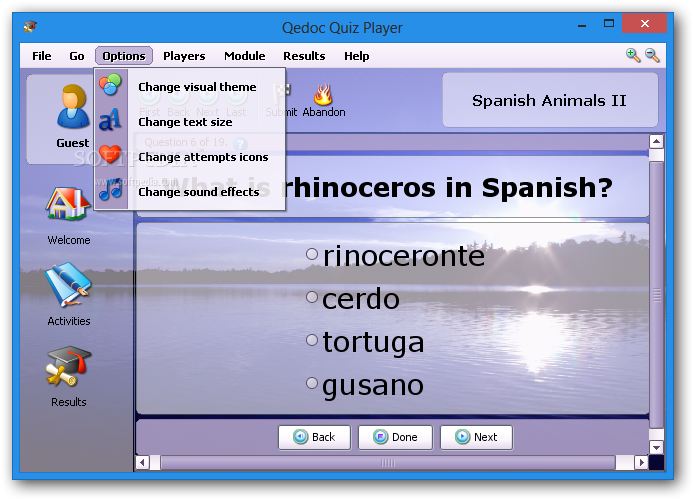The height and width of the screenshot is (500, 694).
Task: Click the zoom out magnifier icon
Action: (652, 55)
